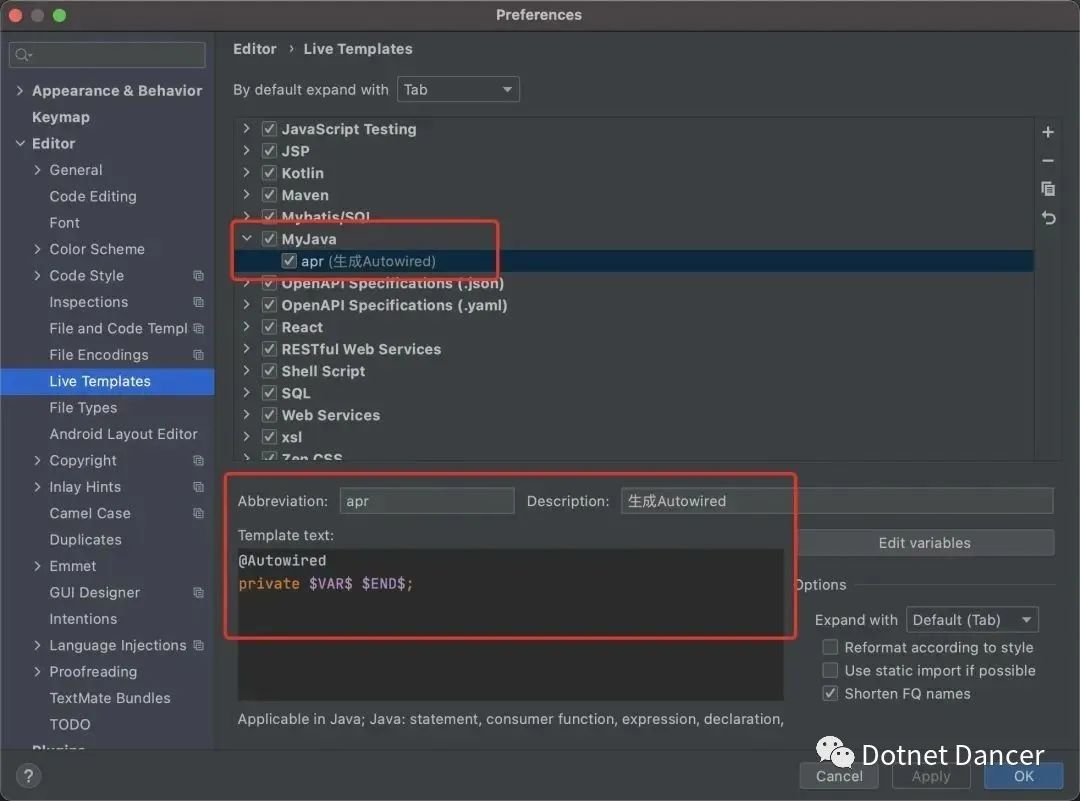Image resolution: width=1080 pixels, height=801 pixels.
Task: Remove selected template with minus icon
Action: pyautogui.click(x=1048, y=160)
